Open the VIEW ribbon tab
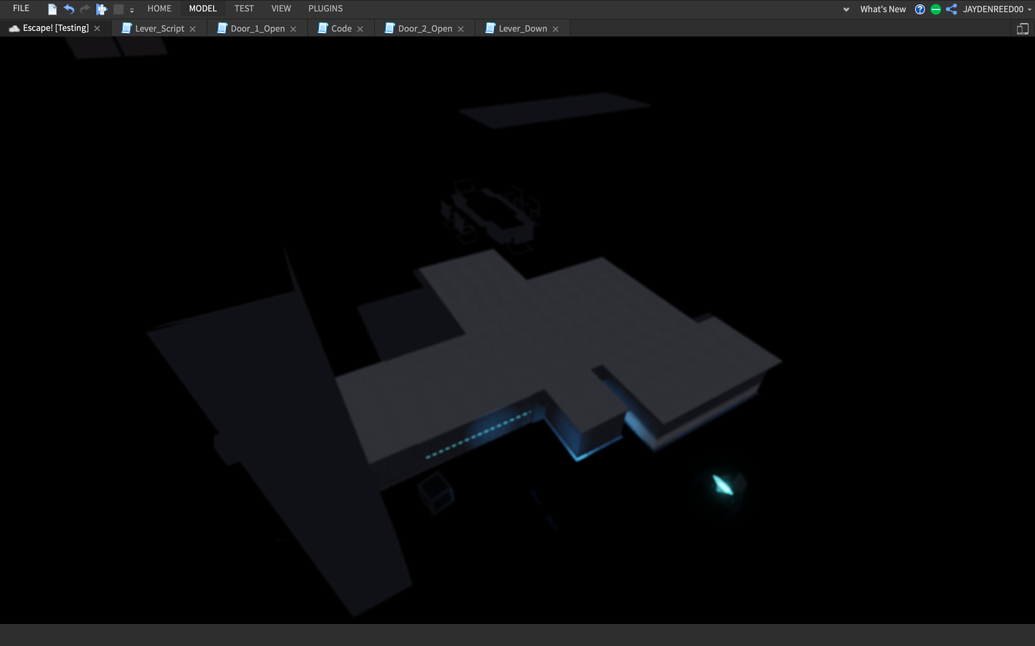The height and width of the screenshot is (646, 1035). (x=280, y=8)
